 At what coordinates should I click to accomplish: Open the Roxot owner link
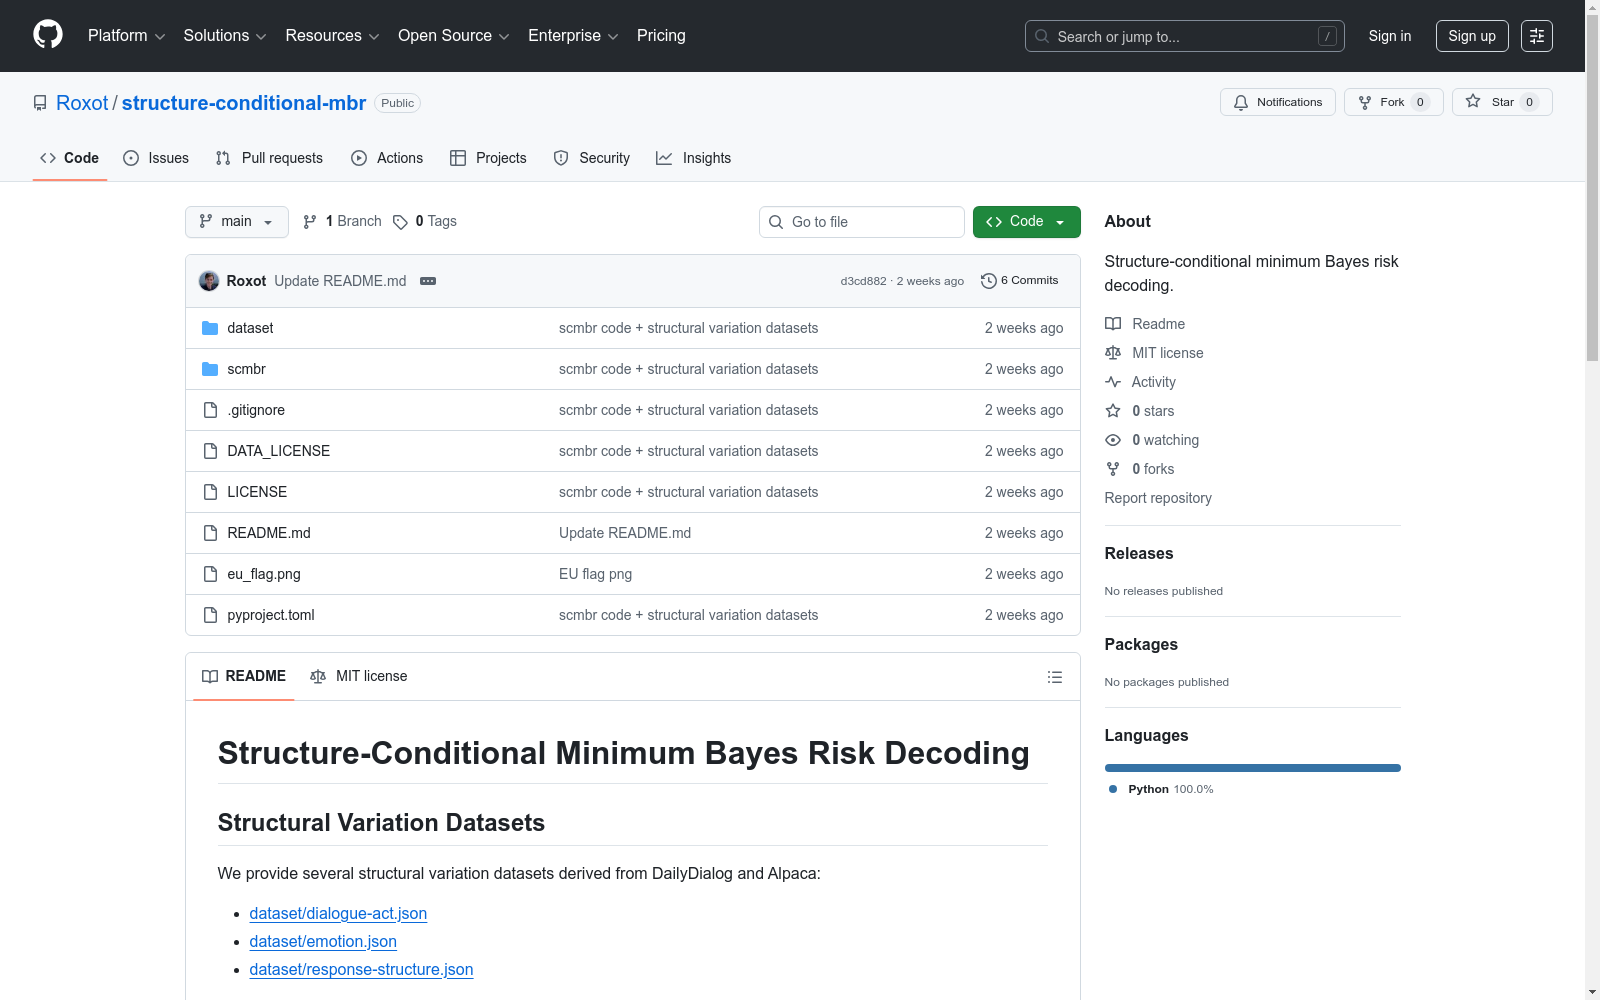tap(82, 103)
